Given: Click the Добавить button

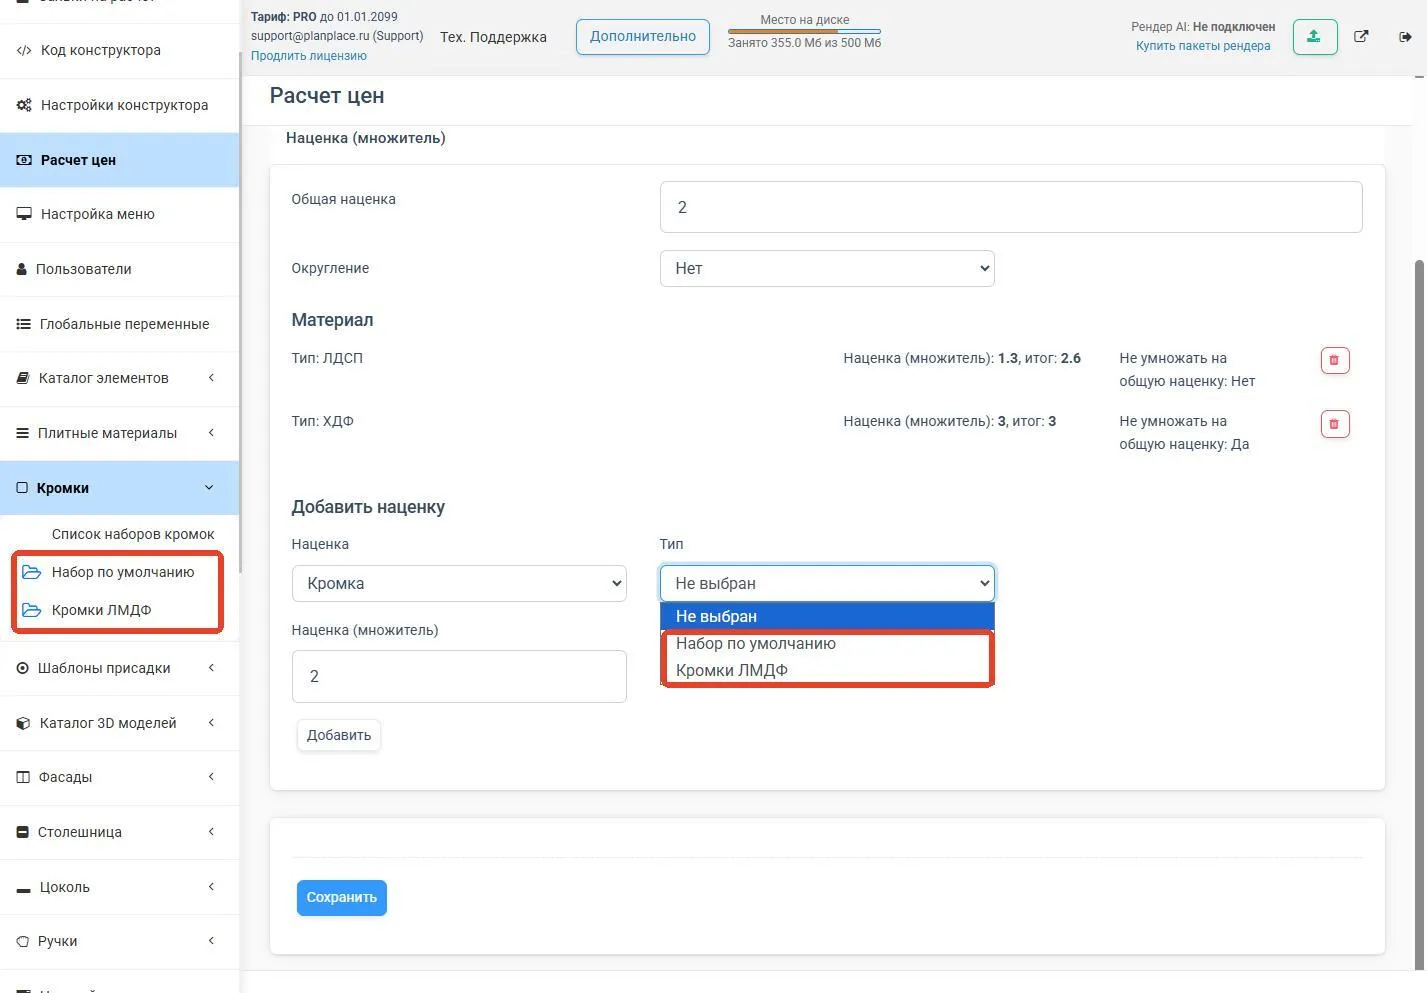Looking at the screenshot, I should [339, 735].
